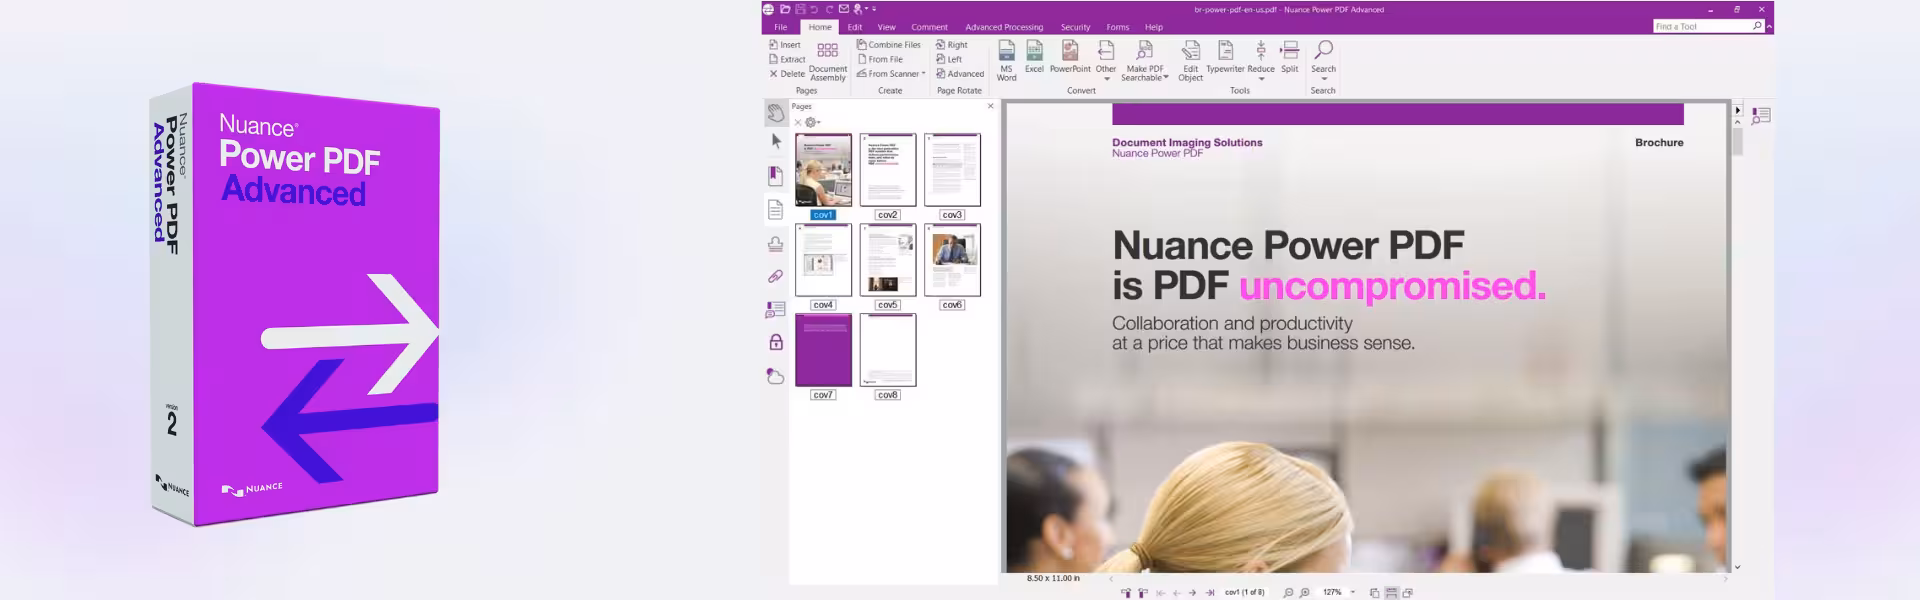Convert to PowerPoint

[1069, 56]
